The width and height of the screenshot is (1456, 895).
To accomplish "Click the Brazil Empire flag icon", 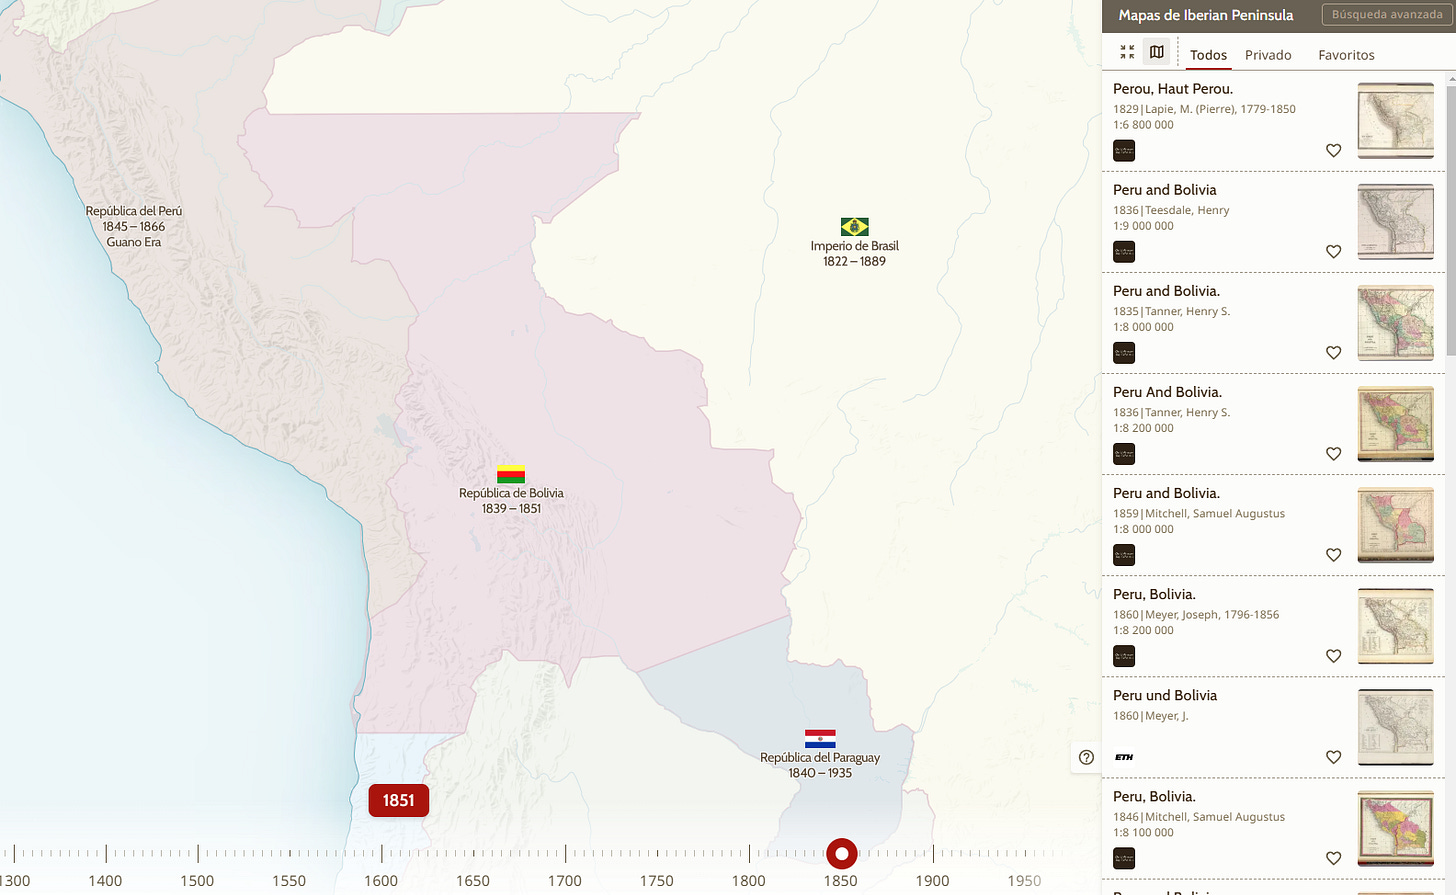I will click(x=855, y=227).
